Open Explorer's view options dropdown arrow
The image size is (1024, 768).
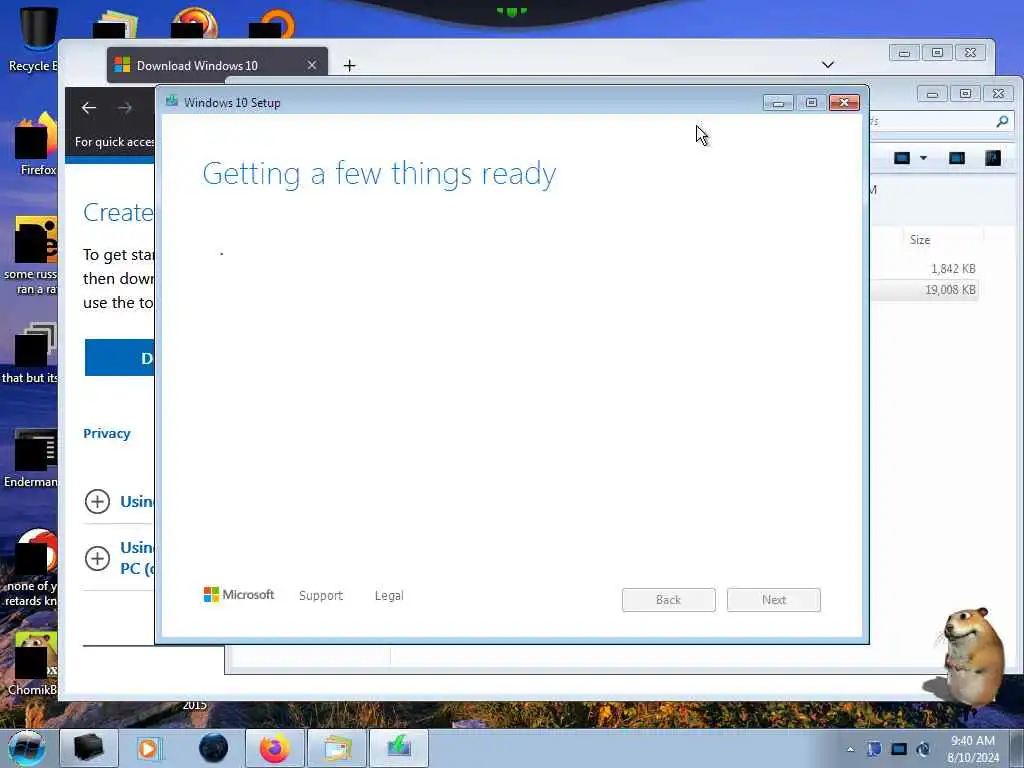(923, 158)
